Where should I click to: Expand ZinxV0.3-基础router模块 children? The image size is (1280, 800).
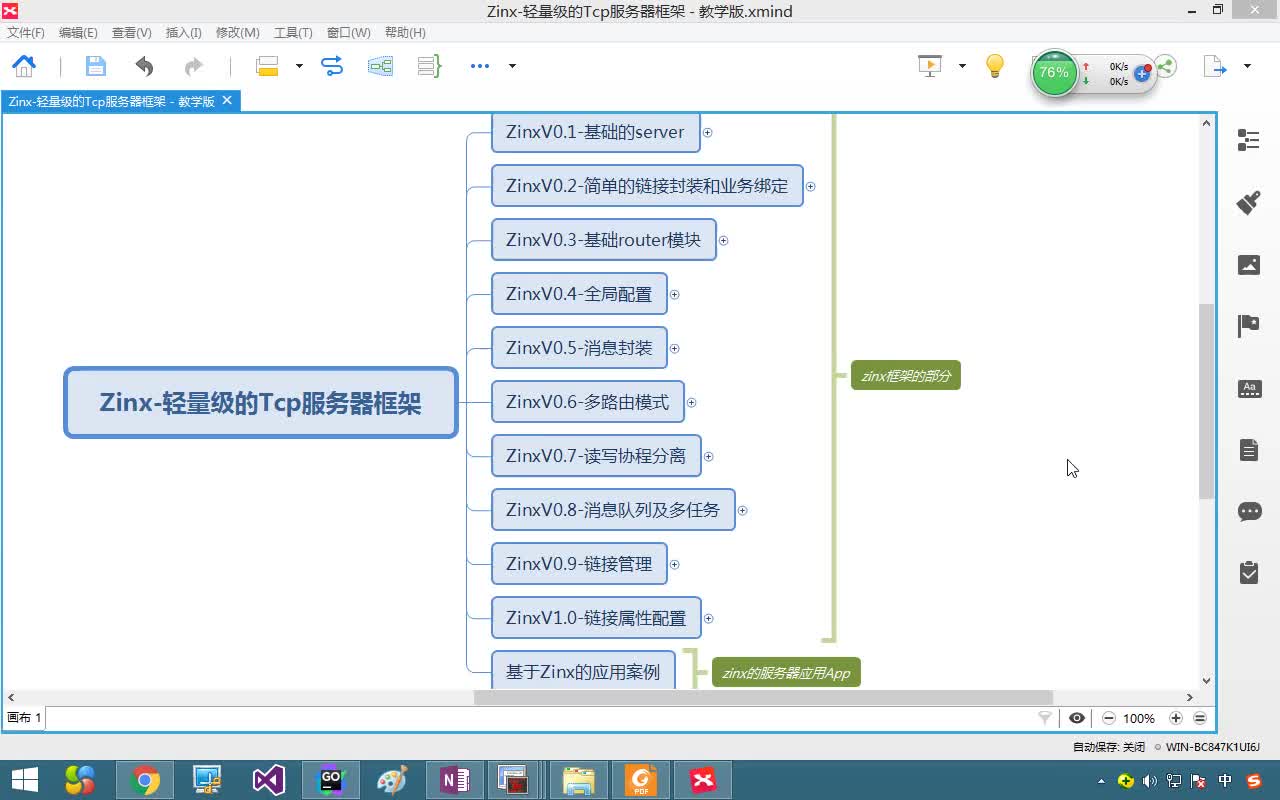(x=724, y=240)
